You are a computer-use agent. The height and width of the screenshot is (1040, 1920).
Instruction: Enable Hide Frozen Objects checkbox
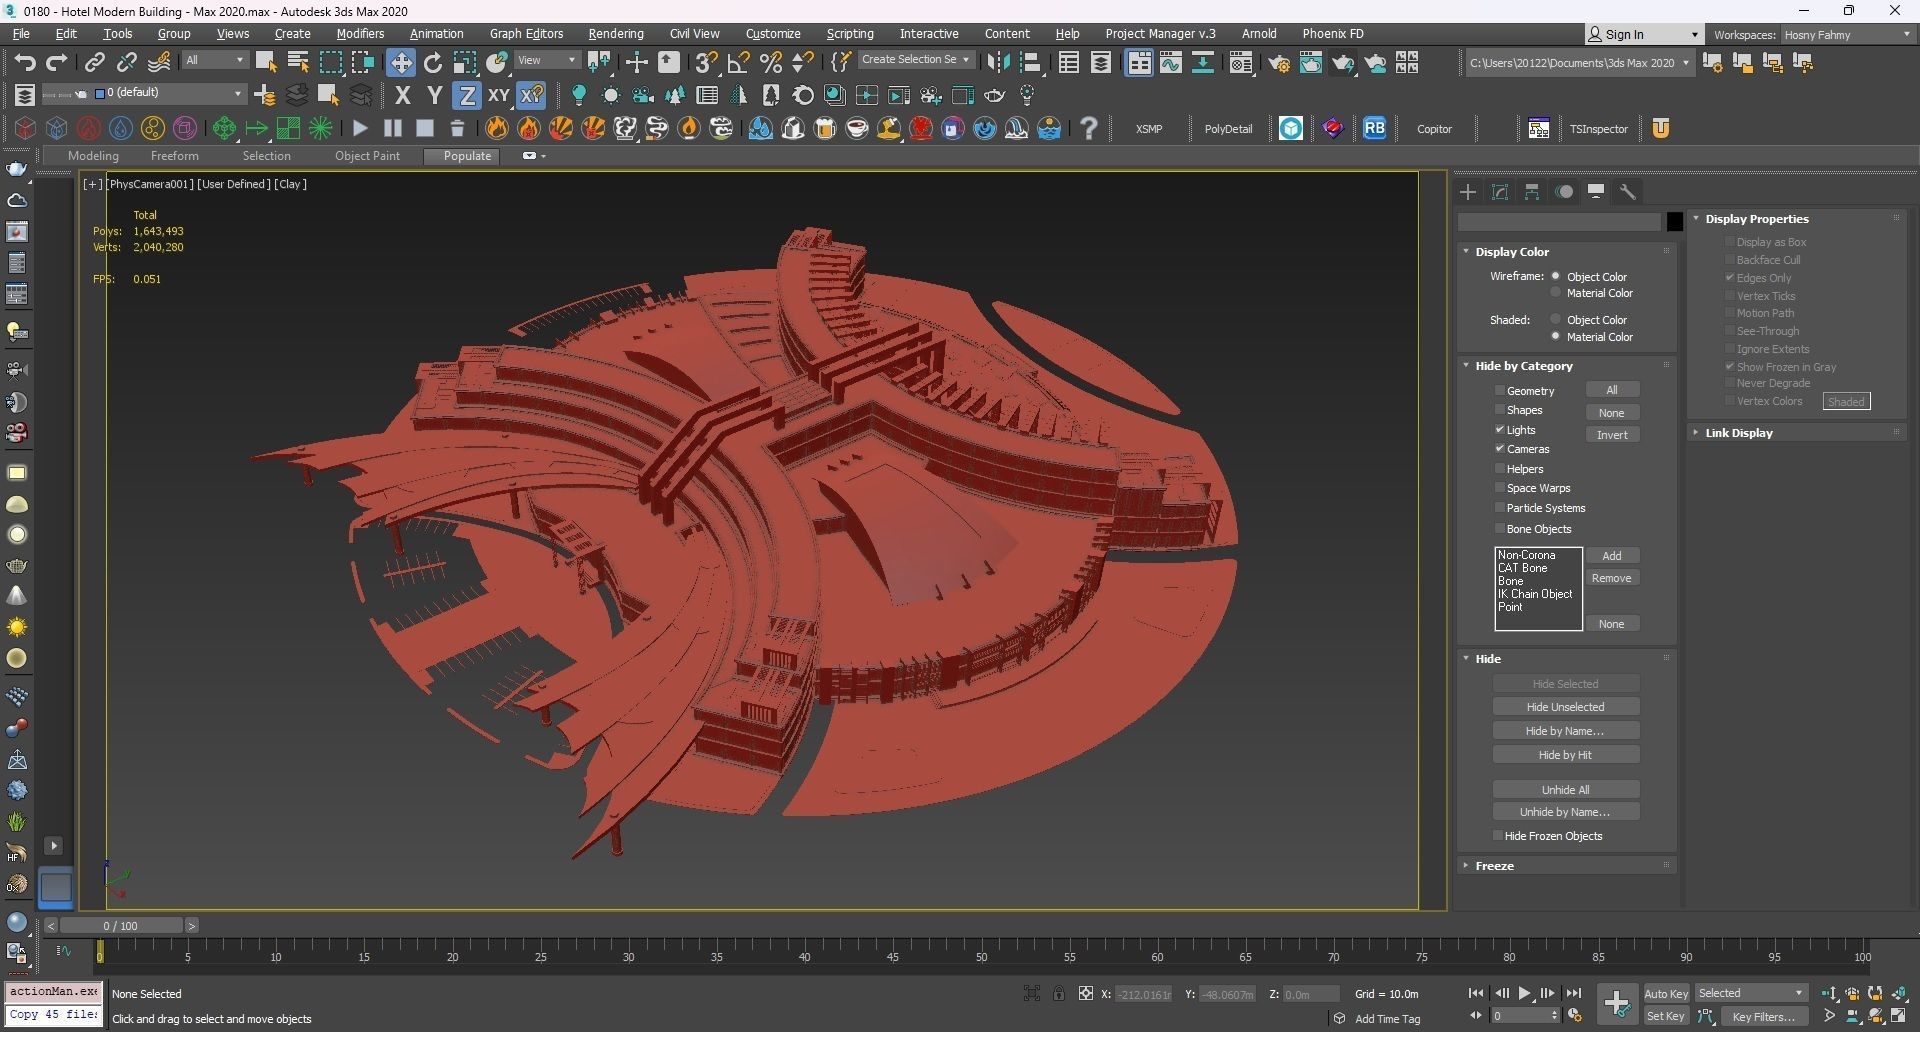pos(1498,836)
